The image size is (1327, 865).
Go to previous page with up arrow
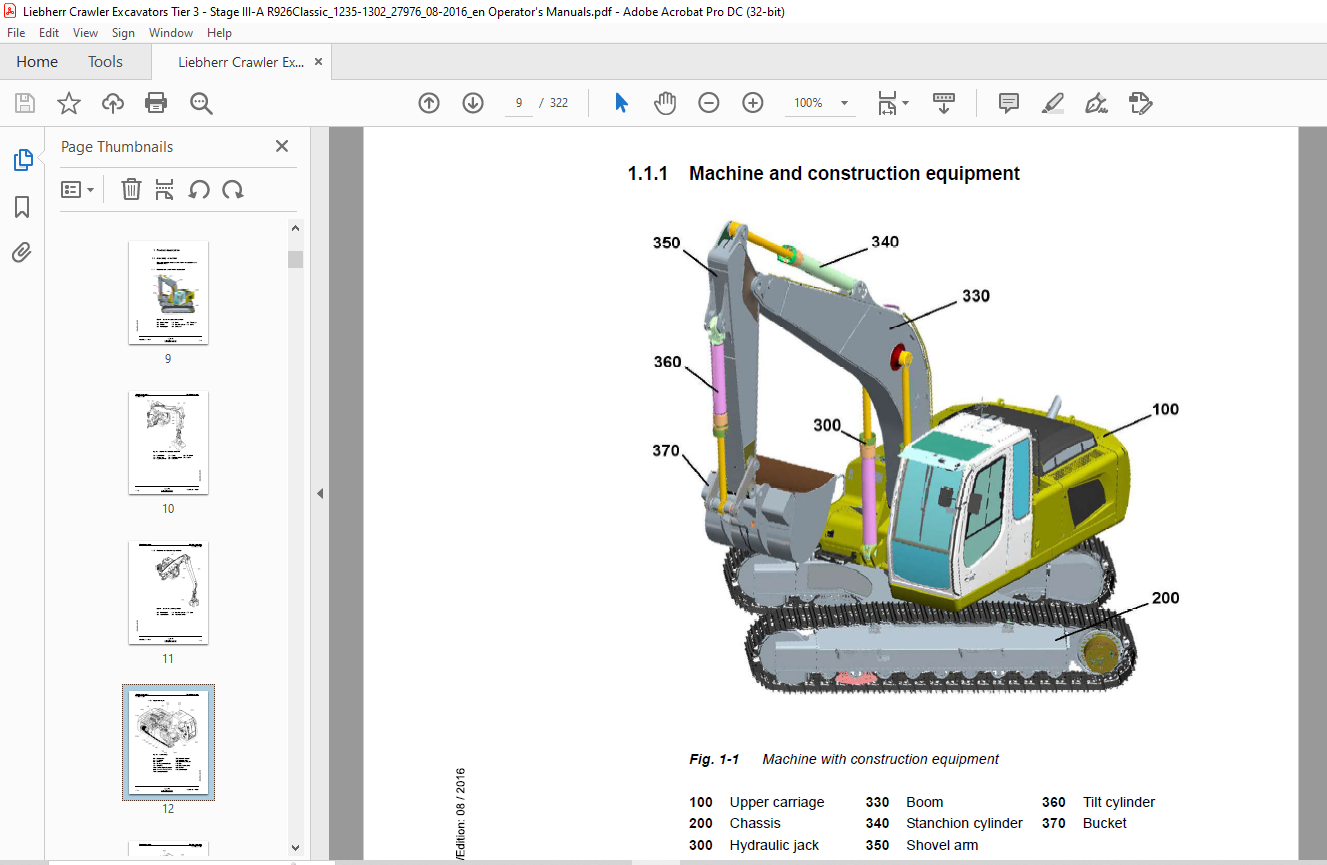(429, 103)
